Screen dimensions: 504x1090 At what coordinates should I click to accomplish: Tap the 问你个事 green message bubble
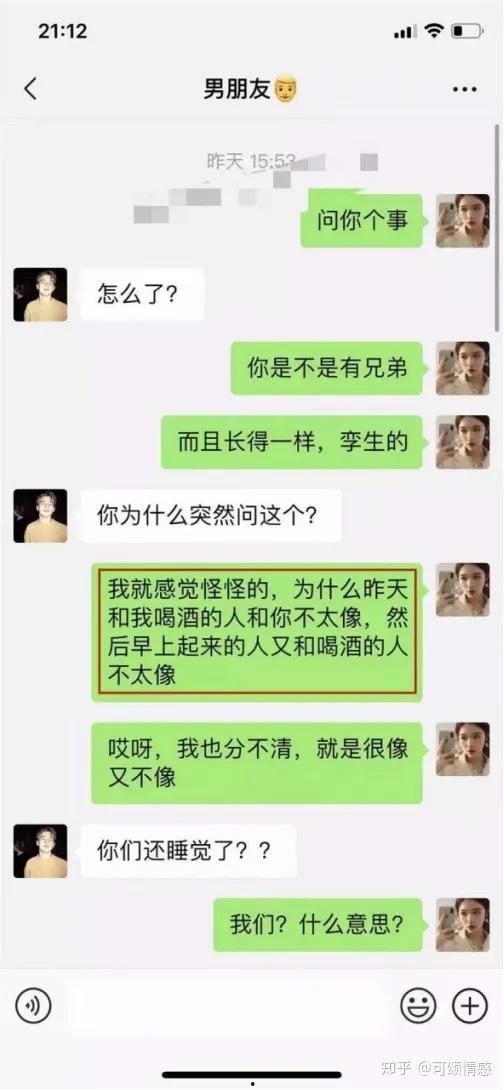[x=361, y=221]
